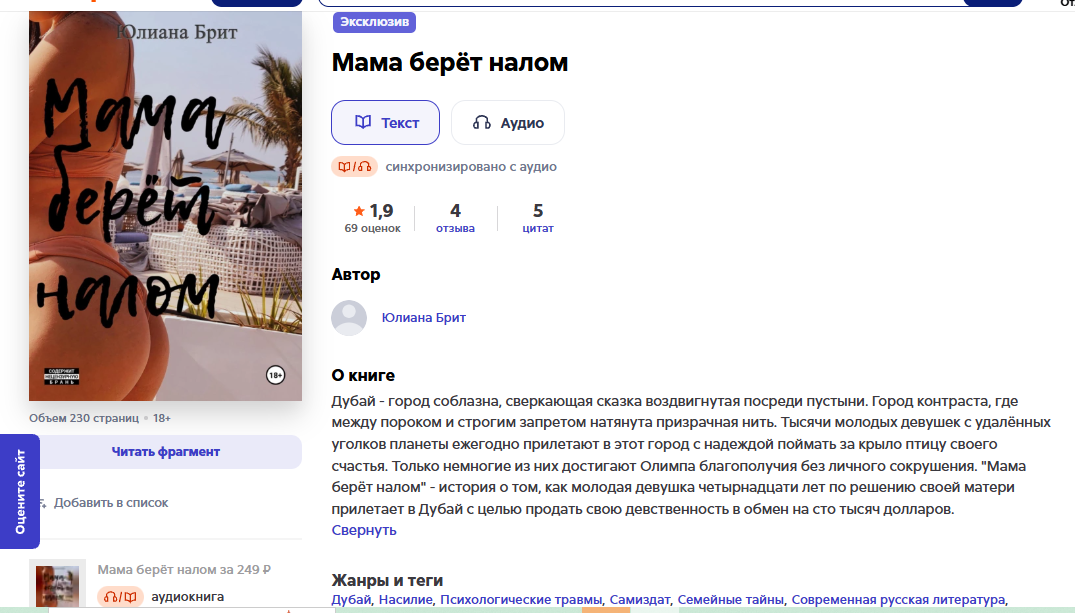Select the «Самиздат» tag link
This screenshot has height=613, width=1075.
639,601
